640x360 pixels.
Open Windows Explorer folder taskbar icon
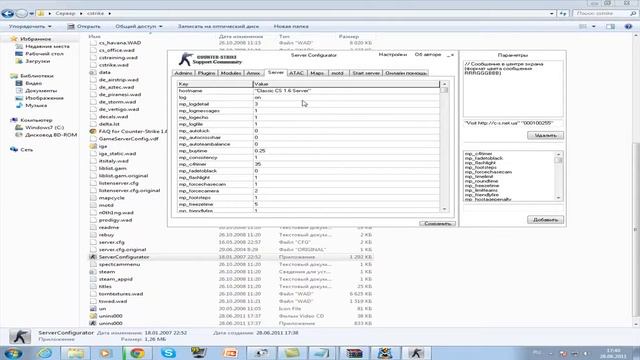[x=76, y=353]
